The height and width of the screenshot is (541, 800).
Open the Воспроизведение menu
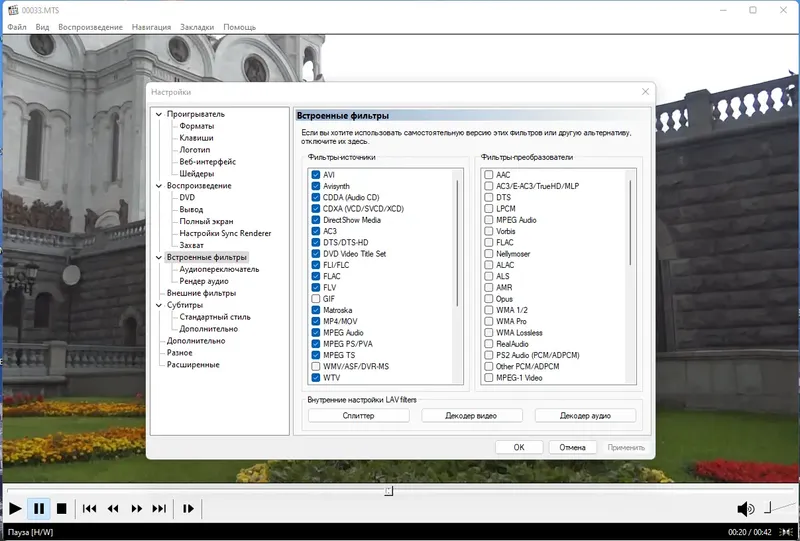[x=90, y=27]
